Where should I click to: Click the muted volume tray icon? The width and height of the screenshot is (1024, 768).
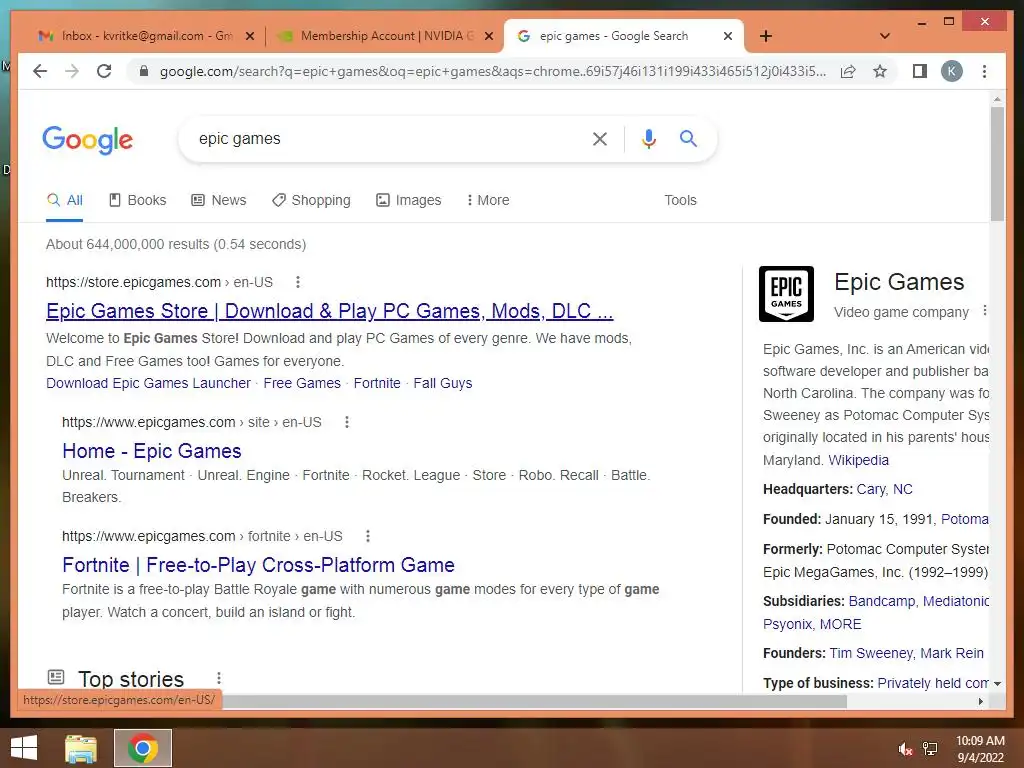click(904, 749)
